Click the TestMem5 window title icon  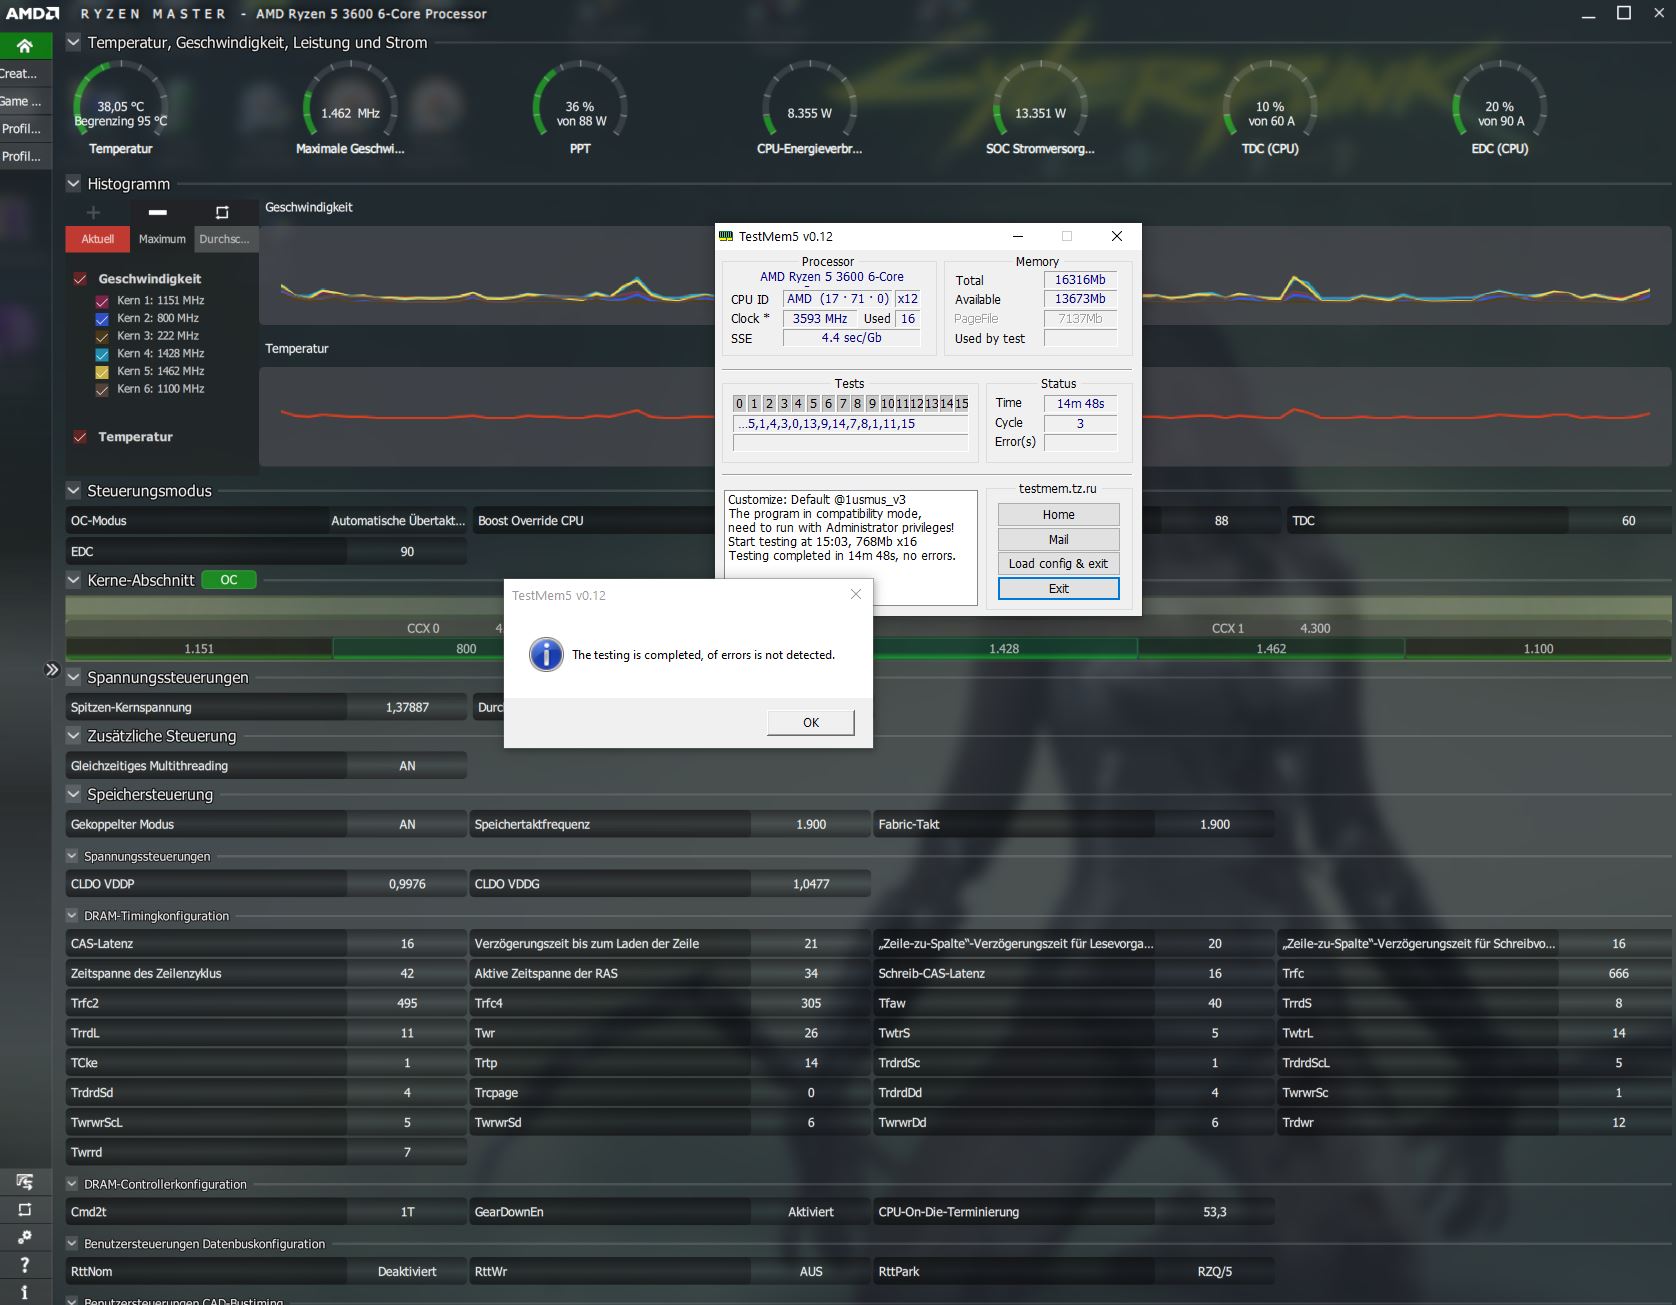(726, 236)
